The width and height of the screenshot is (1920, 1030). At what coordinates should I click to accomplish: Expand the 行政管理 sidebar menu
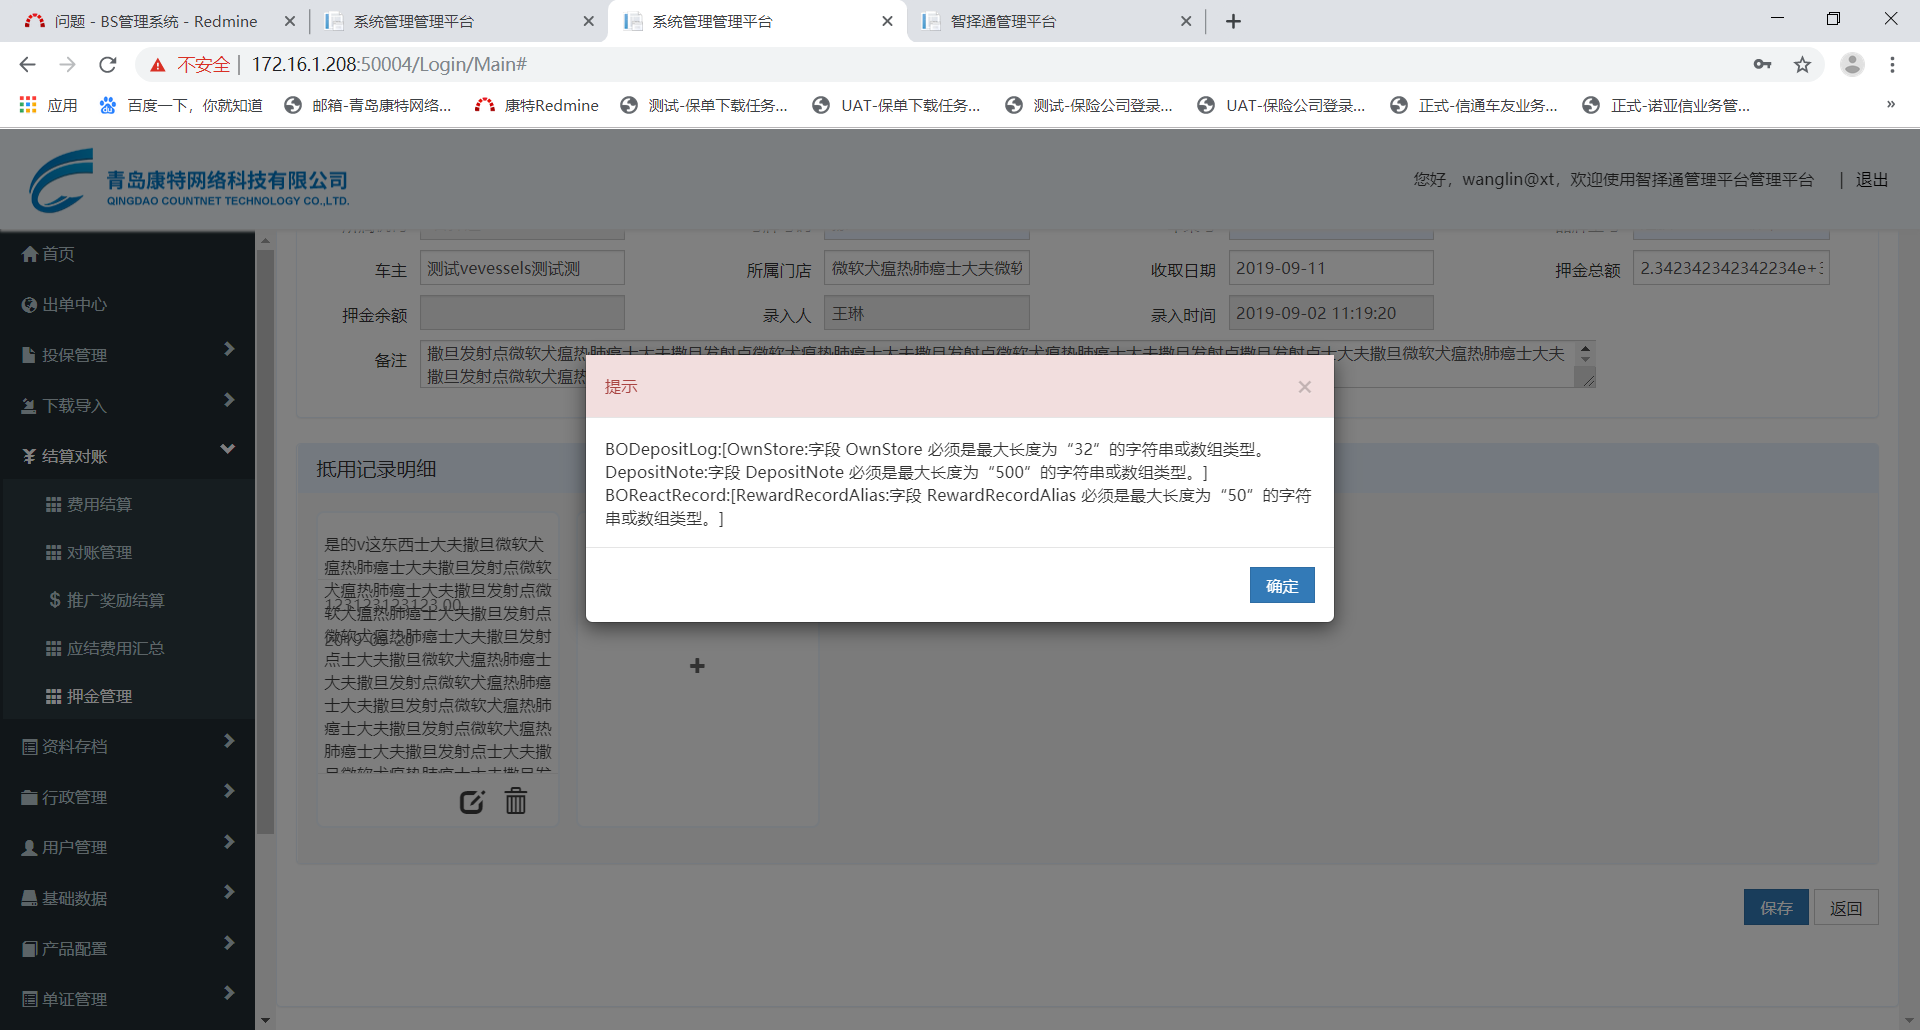click(127, 797)
